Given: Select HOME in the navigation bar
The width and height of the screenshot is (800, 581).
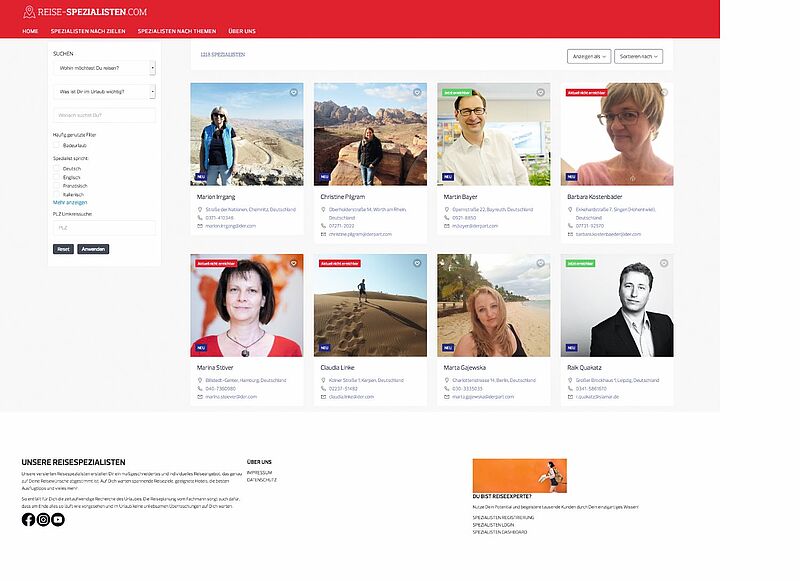Looking at the screenshot, I should tap(28, 31).
